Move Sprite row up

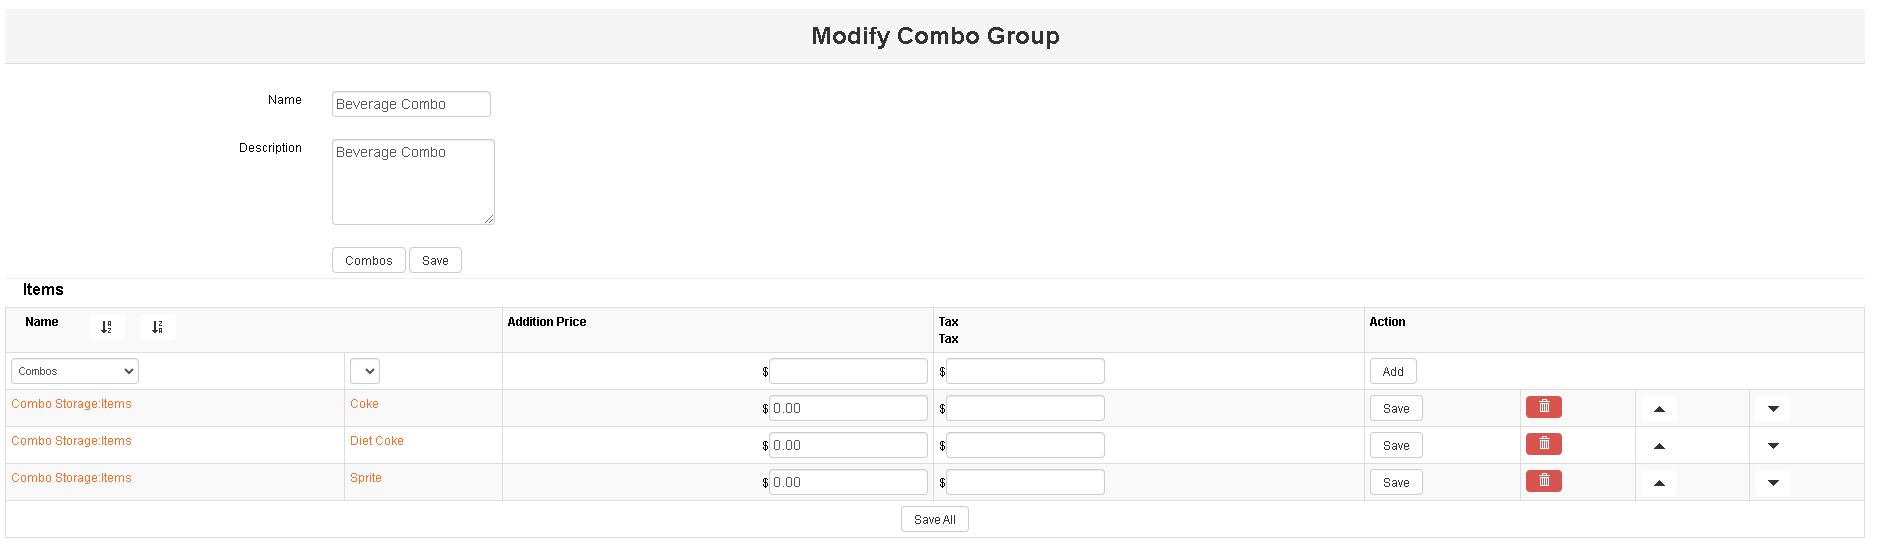[1659, 483]
